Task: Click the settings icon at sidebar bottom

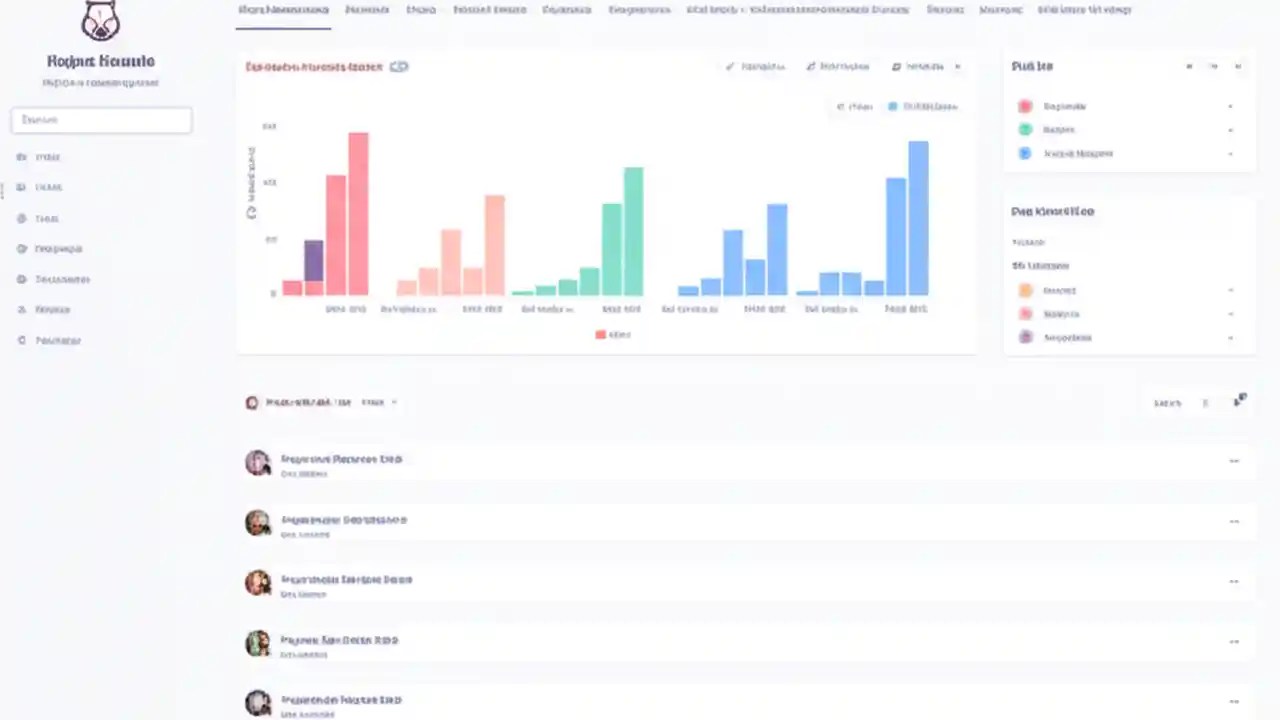Action: click(x=21, y=340)
